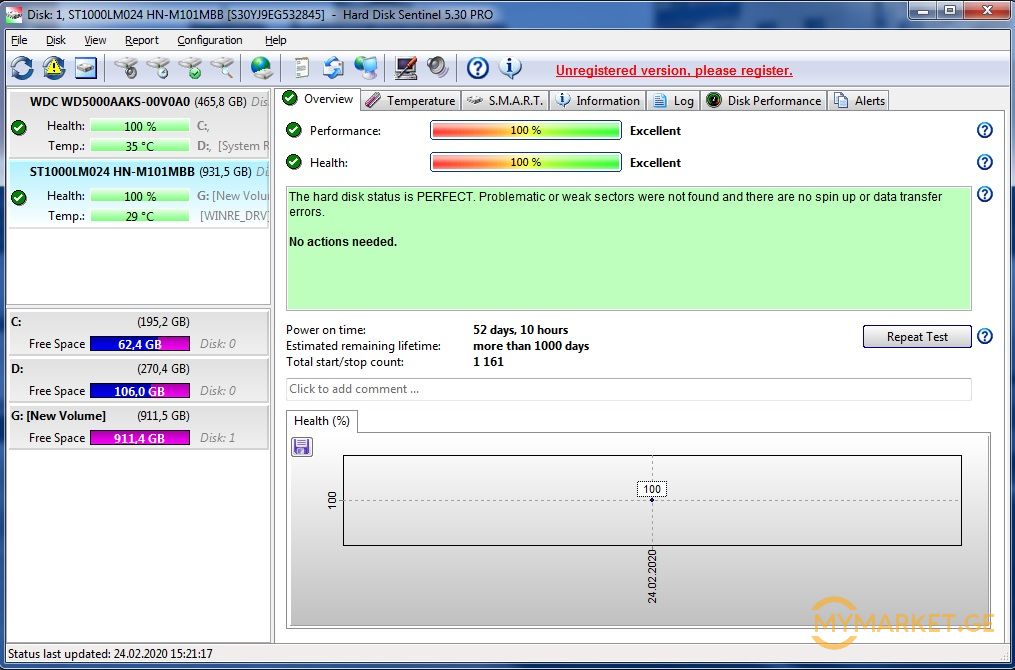Click the Health 100 % gradient bar in Overview
Viewport: 1015px width, 670px height.
pos(526,162)
